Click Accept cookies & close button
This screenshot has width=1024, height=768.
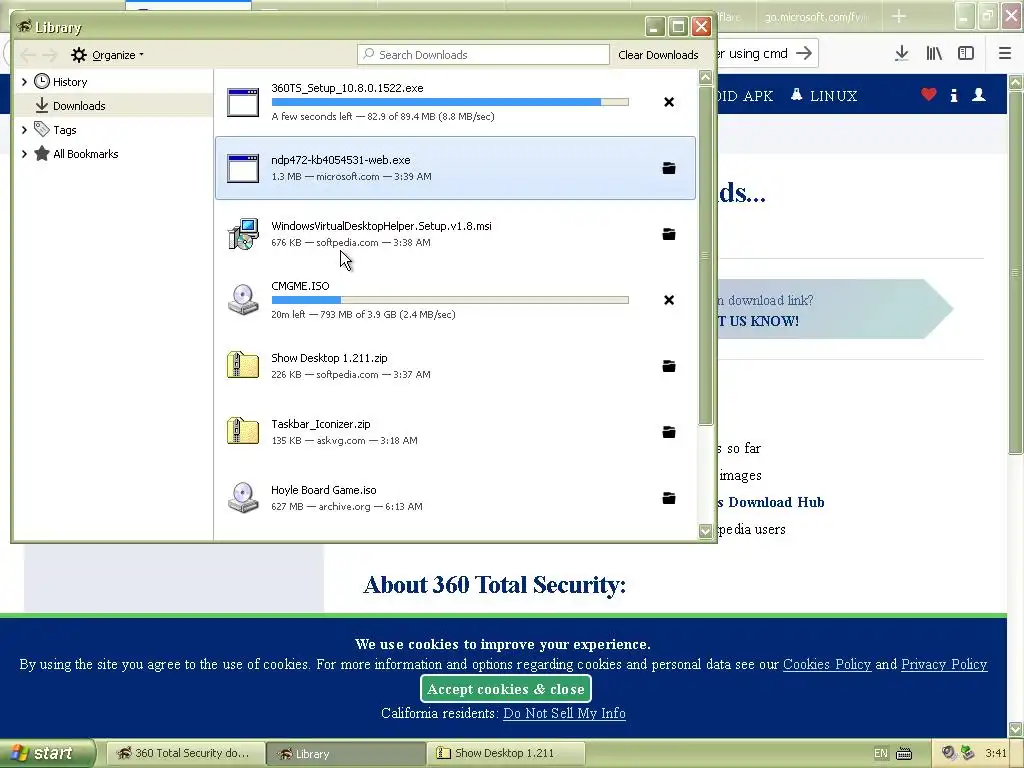[506, 689]
